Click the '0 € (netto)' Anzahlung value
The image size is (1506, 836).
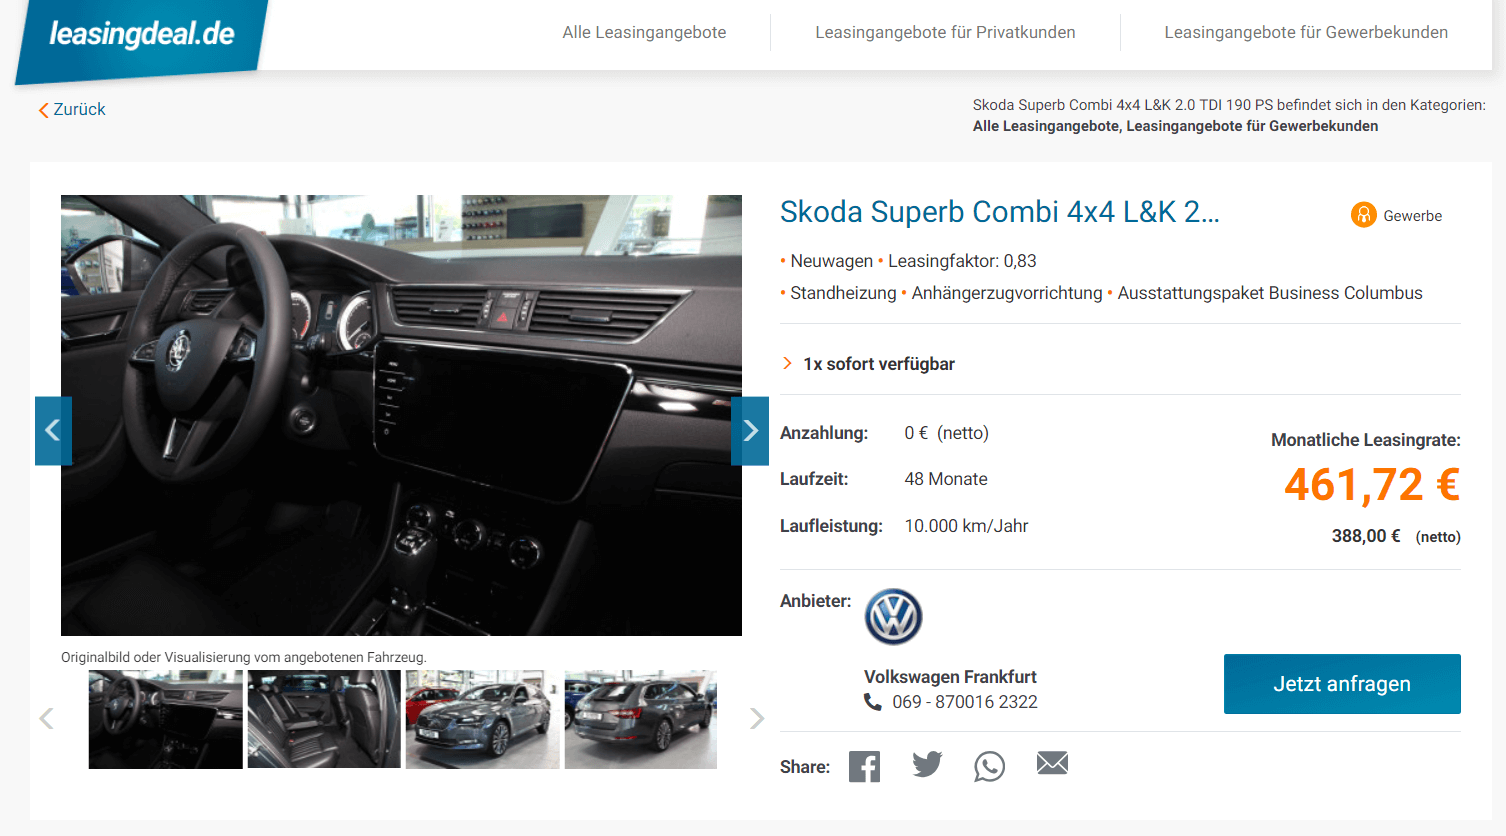946,433
